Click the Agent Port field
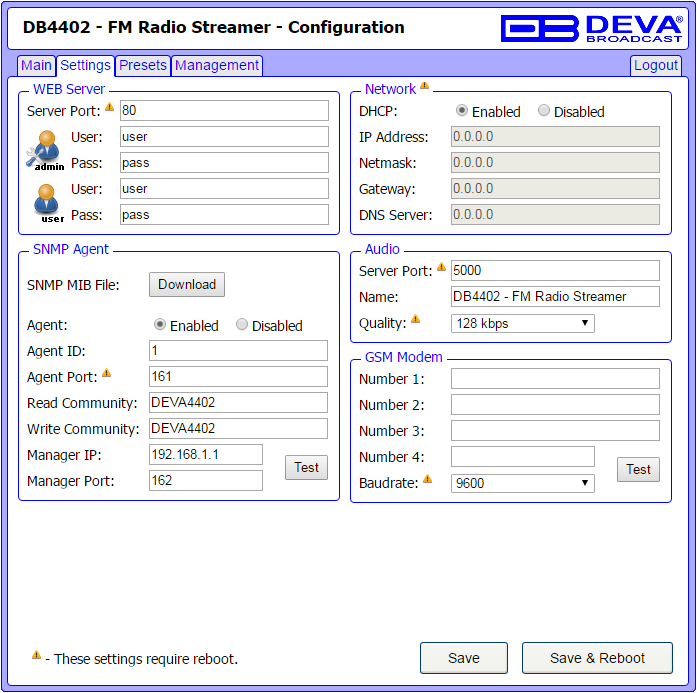Viewport: 697px width, 693px height. [x=238, y=377]
